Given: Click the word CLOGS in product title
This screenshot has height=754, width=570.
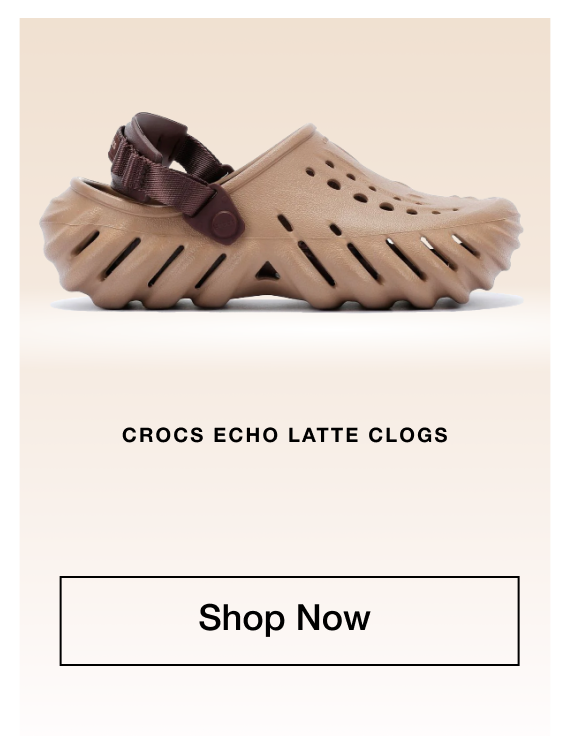Looking at the screenshot, I should coord(408,435).
